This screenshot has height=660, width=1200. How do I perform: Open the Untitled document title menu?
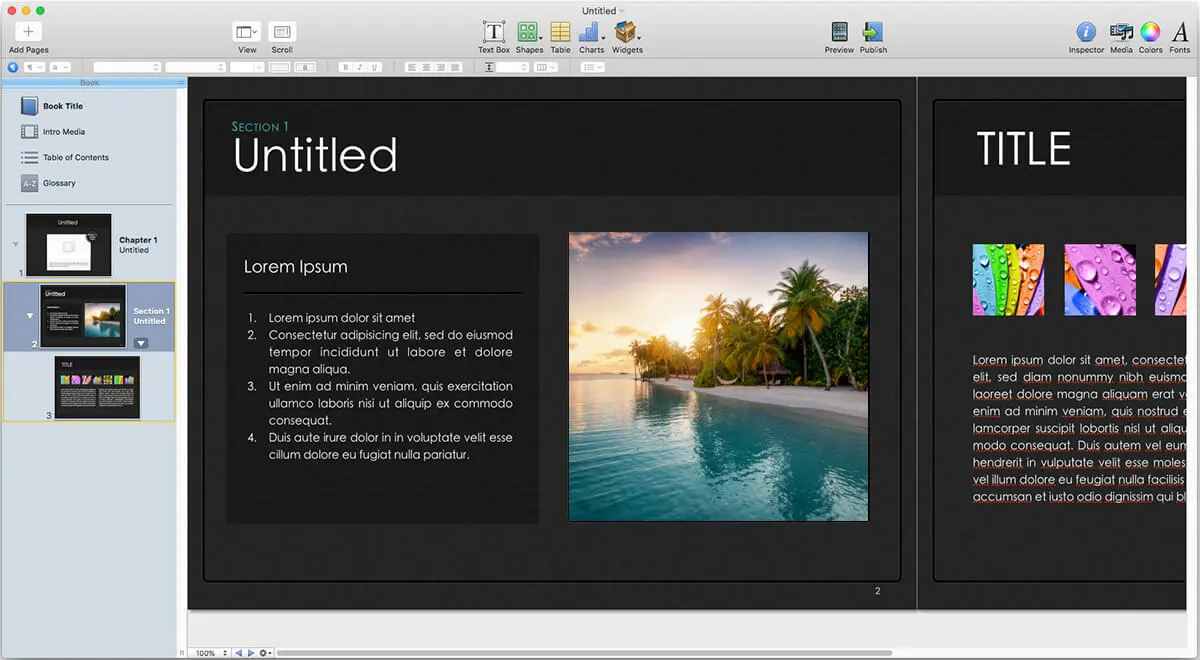point(602,10)
